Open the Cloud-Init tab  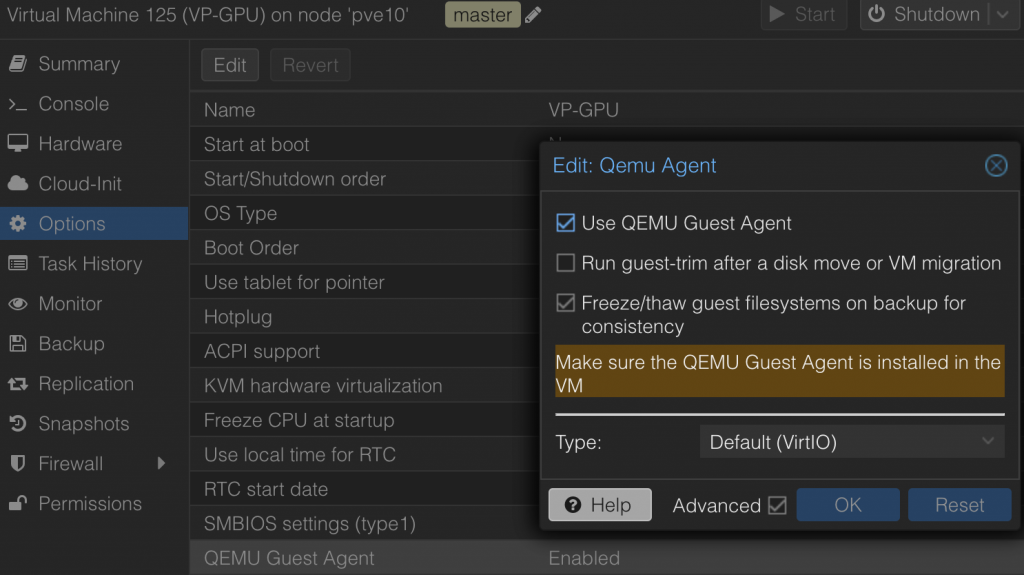pyautogui.click(x=94, y=184)
